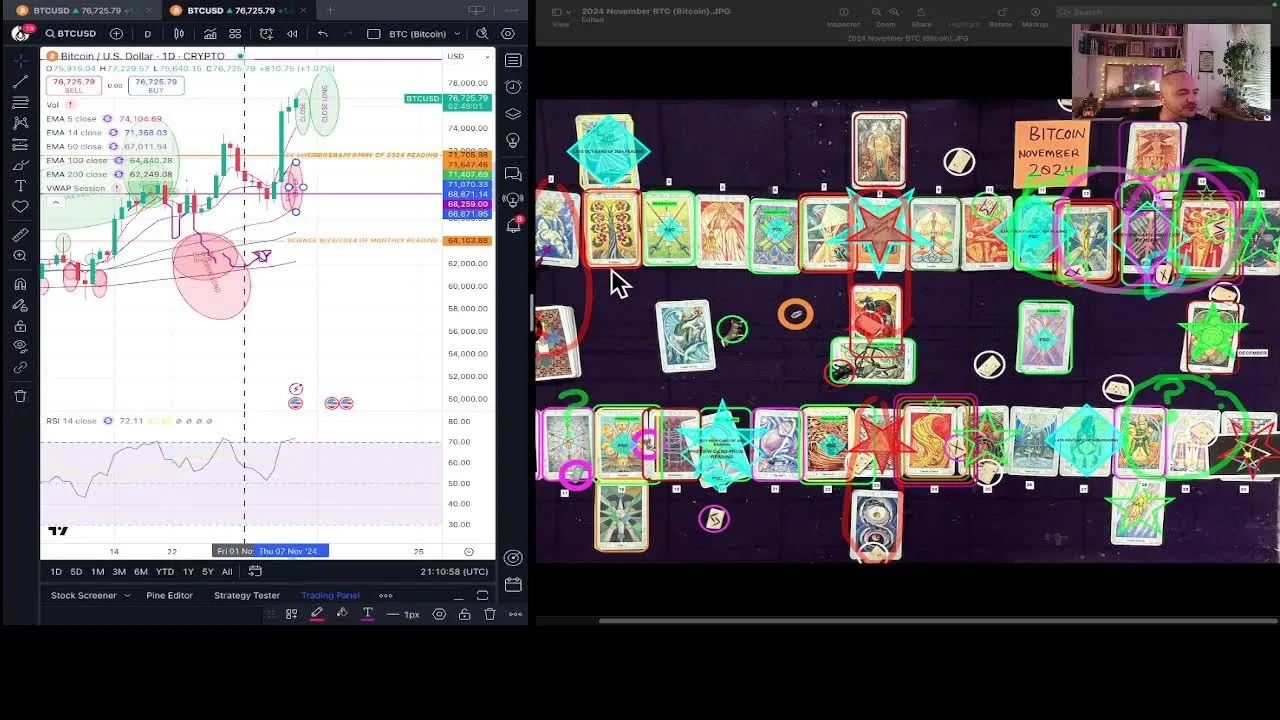Open floating toolbar more options menu

pos(515,614)
